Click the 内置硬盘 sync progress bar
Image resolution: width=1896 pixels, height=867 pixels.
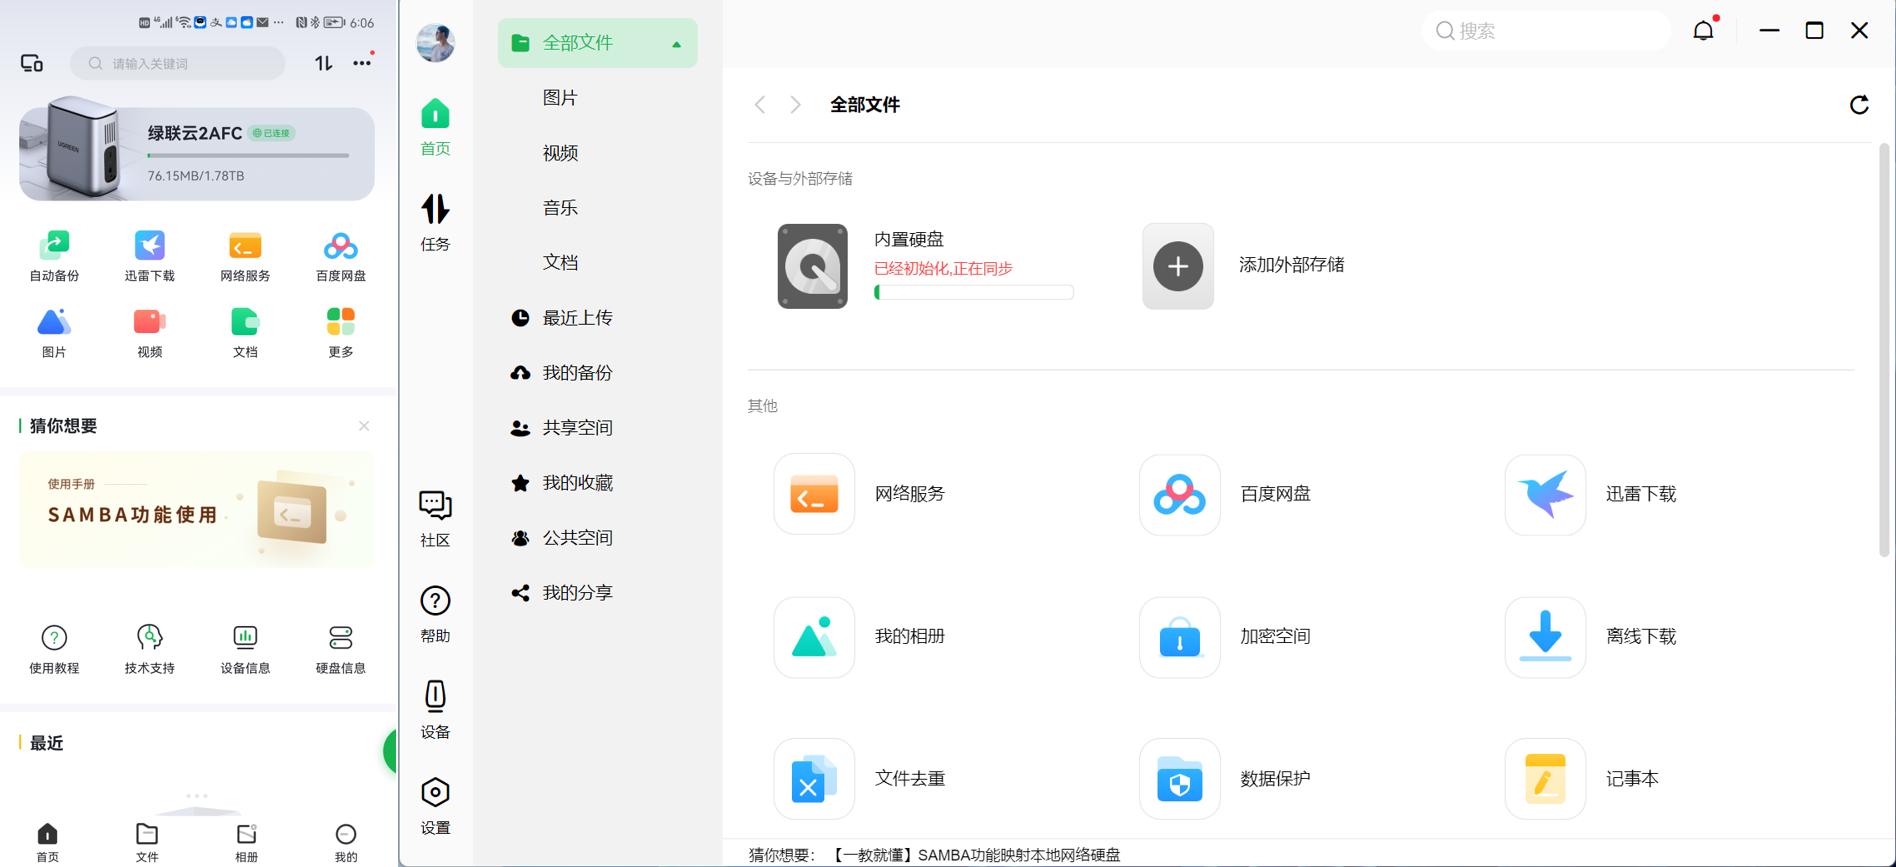tap(974, 292)
